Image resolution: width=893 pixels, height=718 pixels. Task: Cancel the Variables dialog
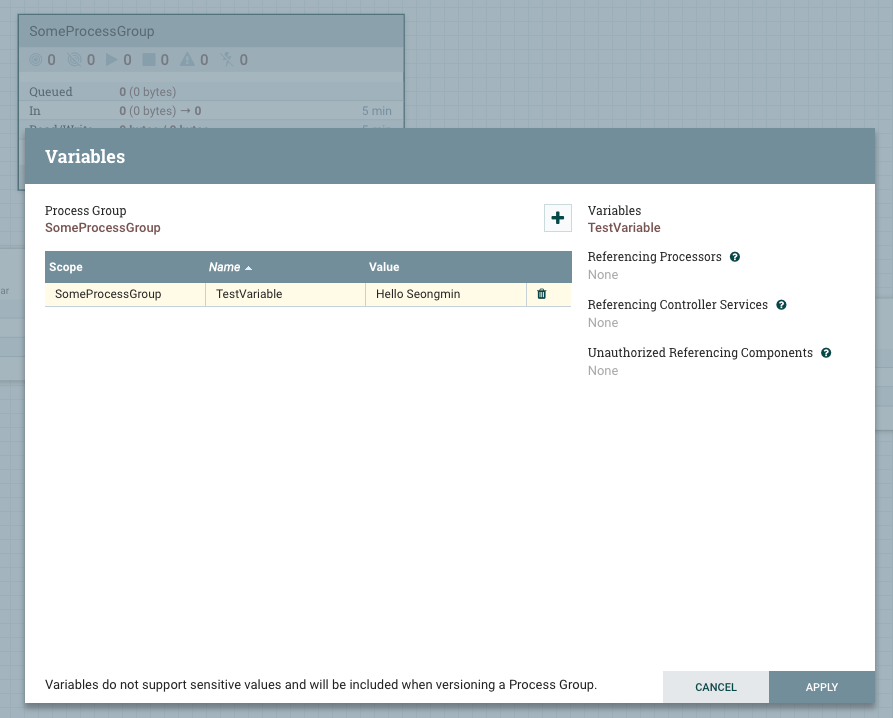pyautogui.click(x=716, y=687)
